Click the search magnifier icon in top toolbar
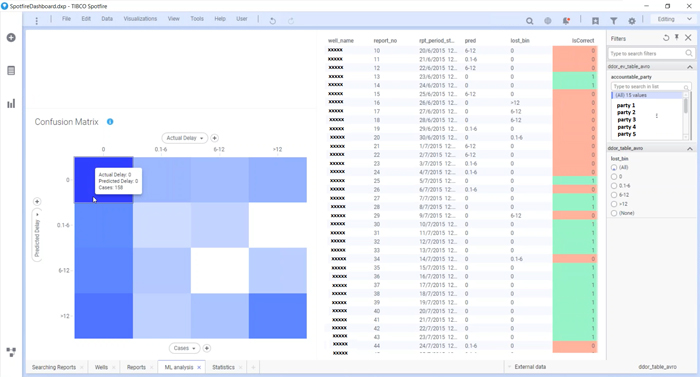The width and height of the screenshot is (700, 377). click(x=529, y=21)
